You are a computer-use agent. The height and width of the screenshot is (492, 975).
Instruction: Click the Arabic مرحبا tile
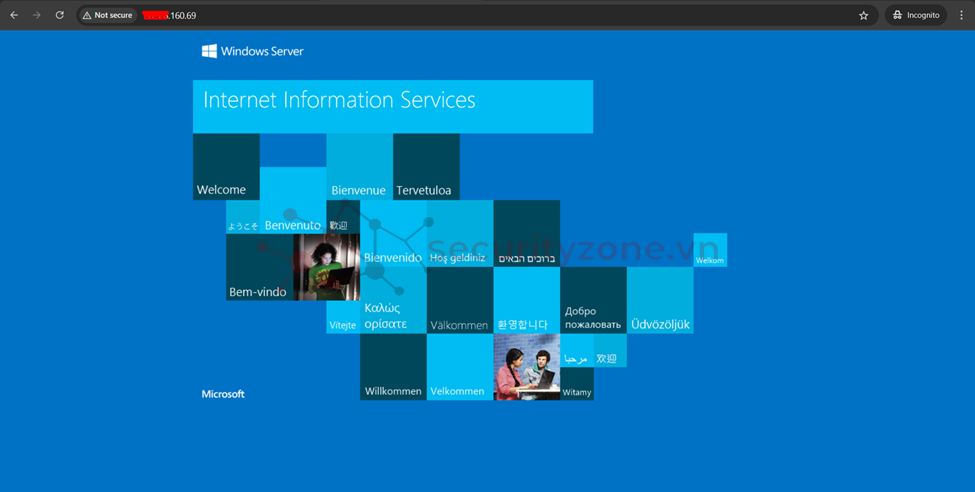[x=577, y=351]
